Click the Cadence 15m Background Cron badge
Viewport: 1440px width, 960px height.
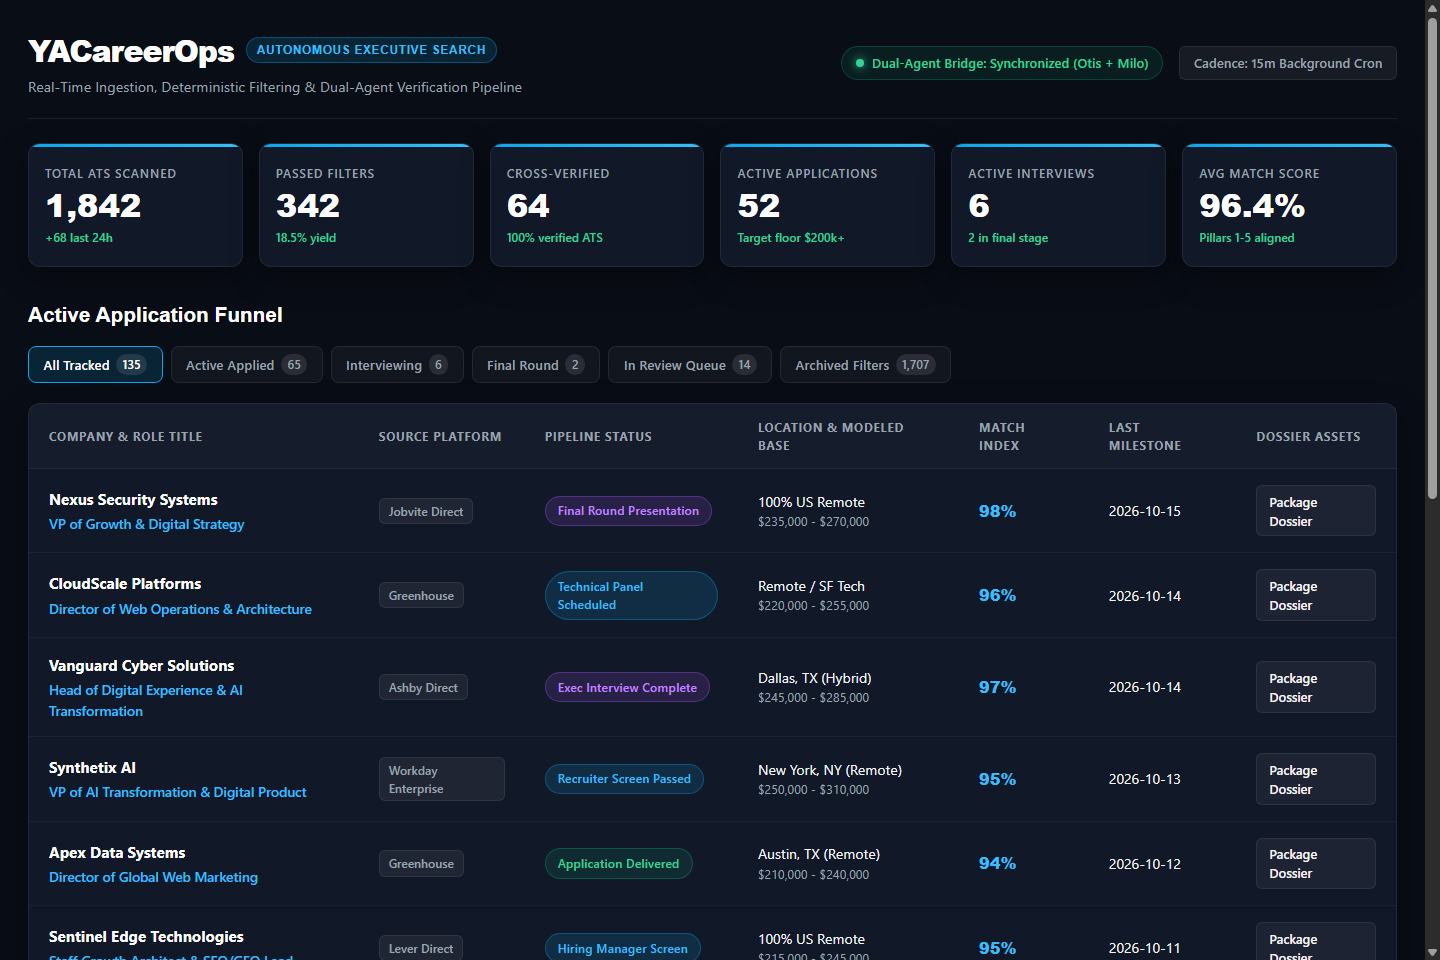pyautogui.click(x=1288, y=63)
